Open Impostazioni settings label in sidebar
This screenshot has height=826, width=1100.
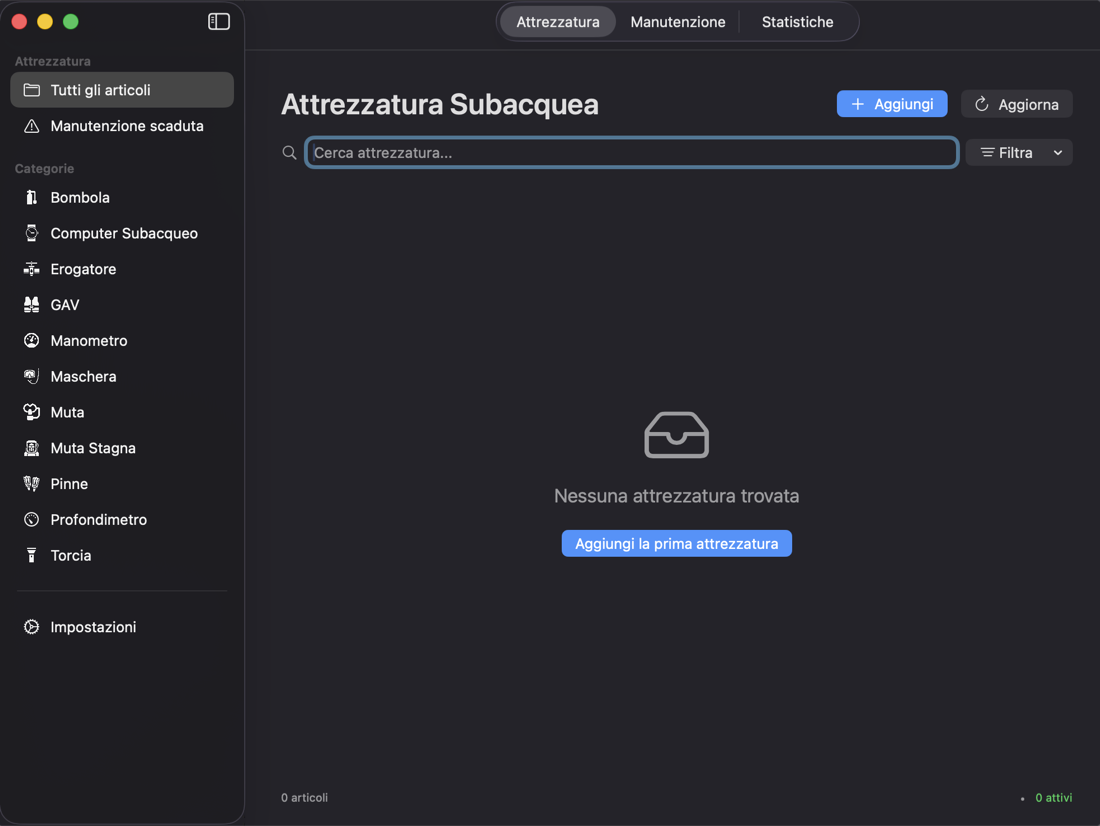(x=93, y=627)
